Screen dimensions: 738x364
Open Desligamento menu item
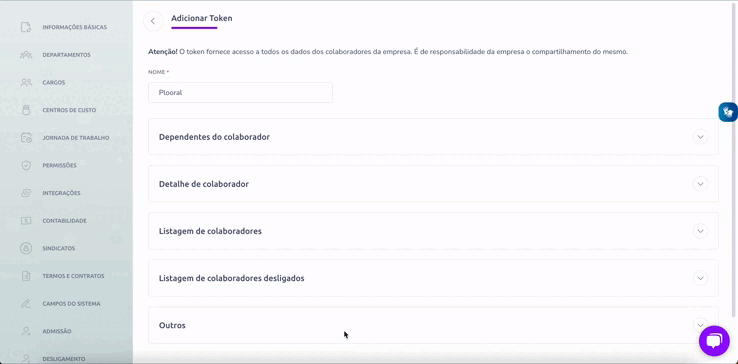tap(64, 359)
